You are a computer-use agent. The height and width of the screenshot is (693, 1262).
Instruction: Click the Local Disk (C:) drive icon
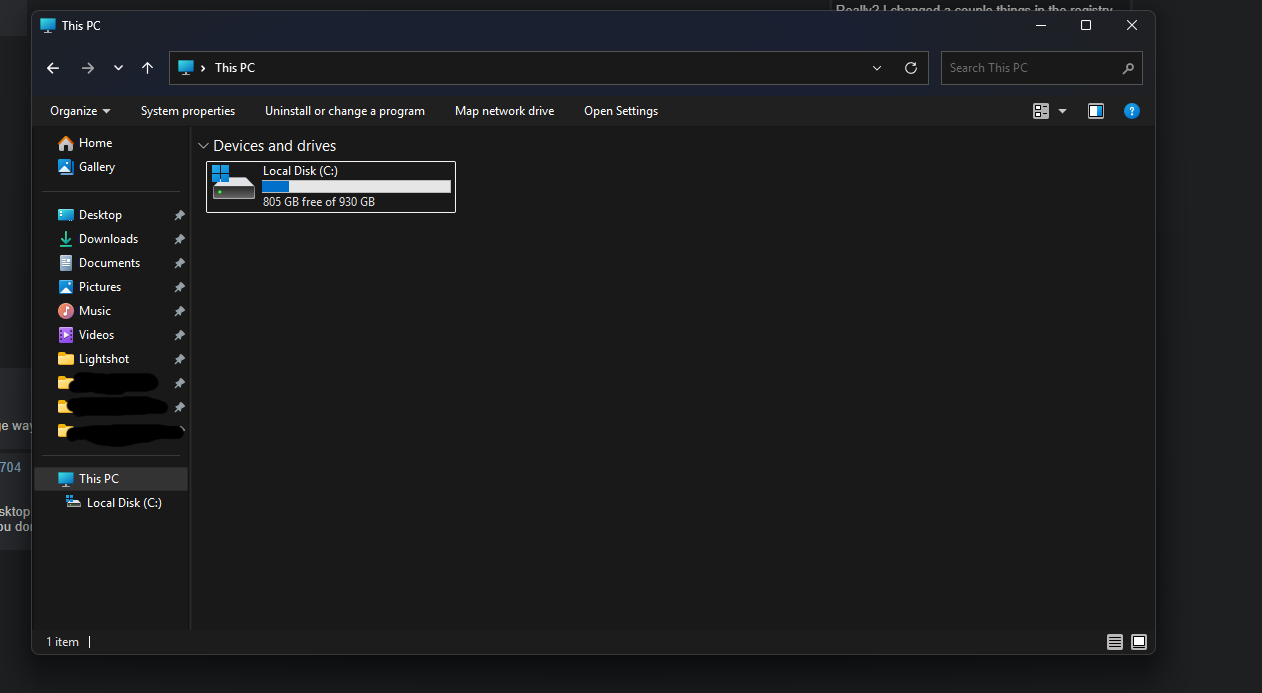click(233, 182)
